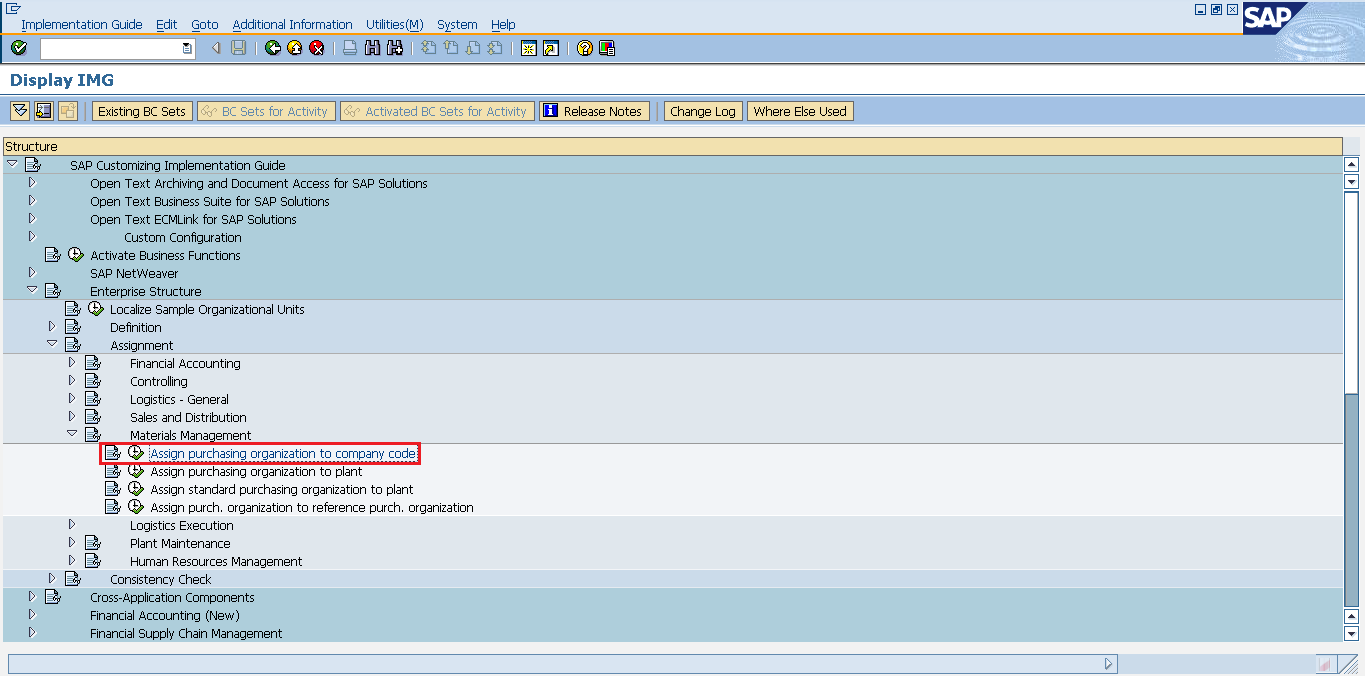This screenshot has height=676, width=1365.
Task: Click the Change Log button
Action: [x=703, y=111]
